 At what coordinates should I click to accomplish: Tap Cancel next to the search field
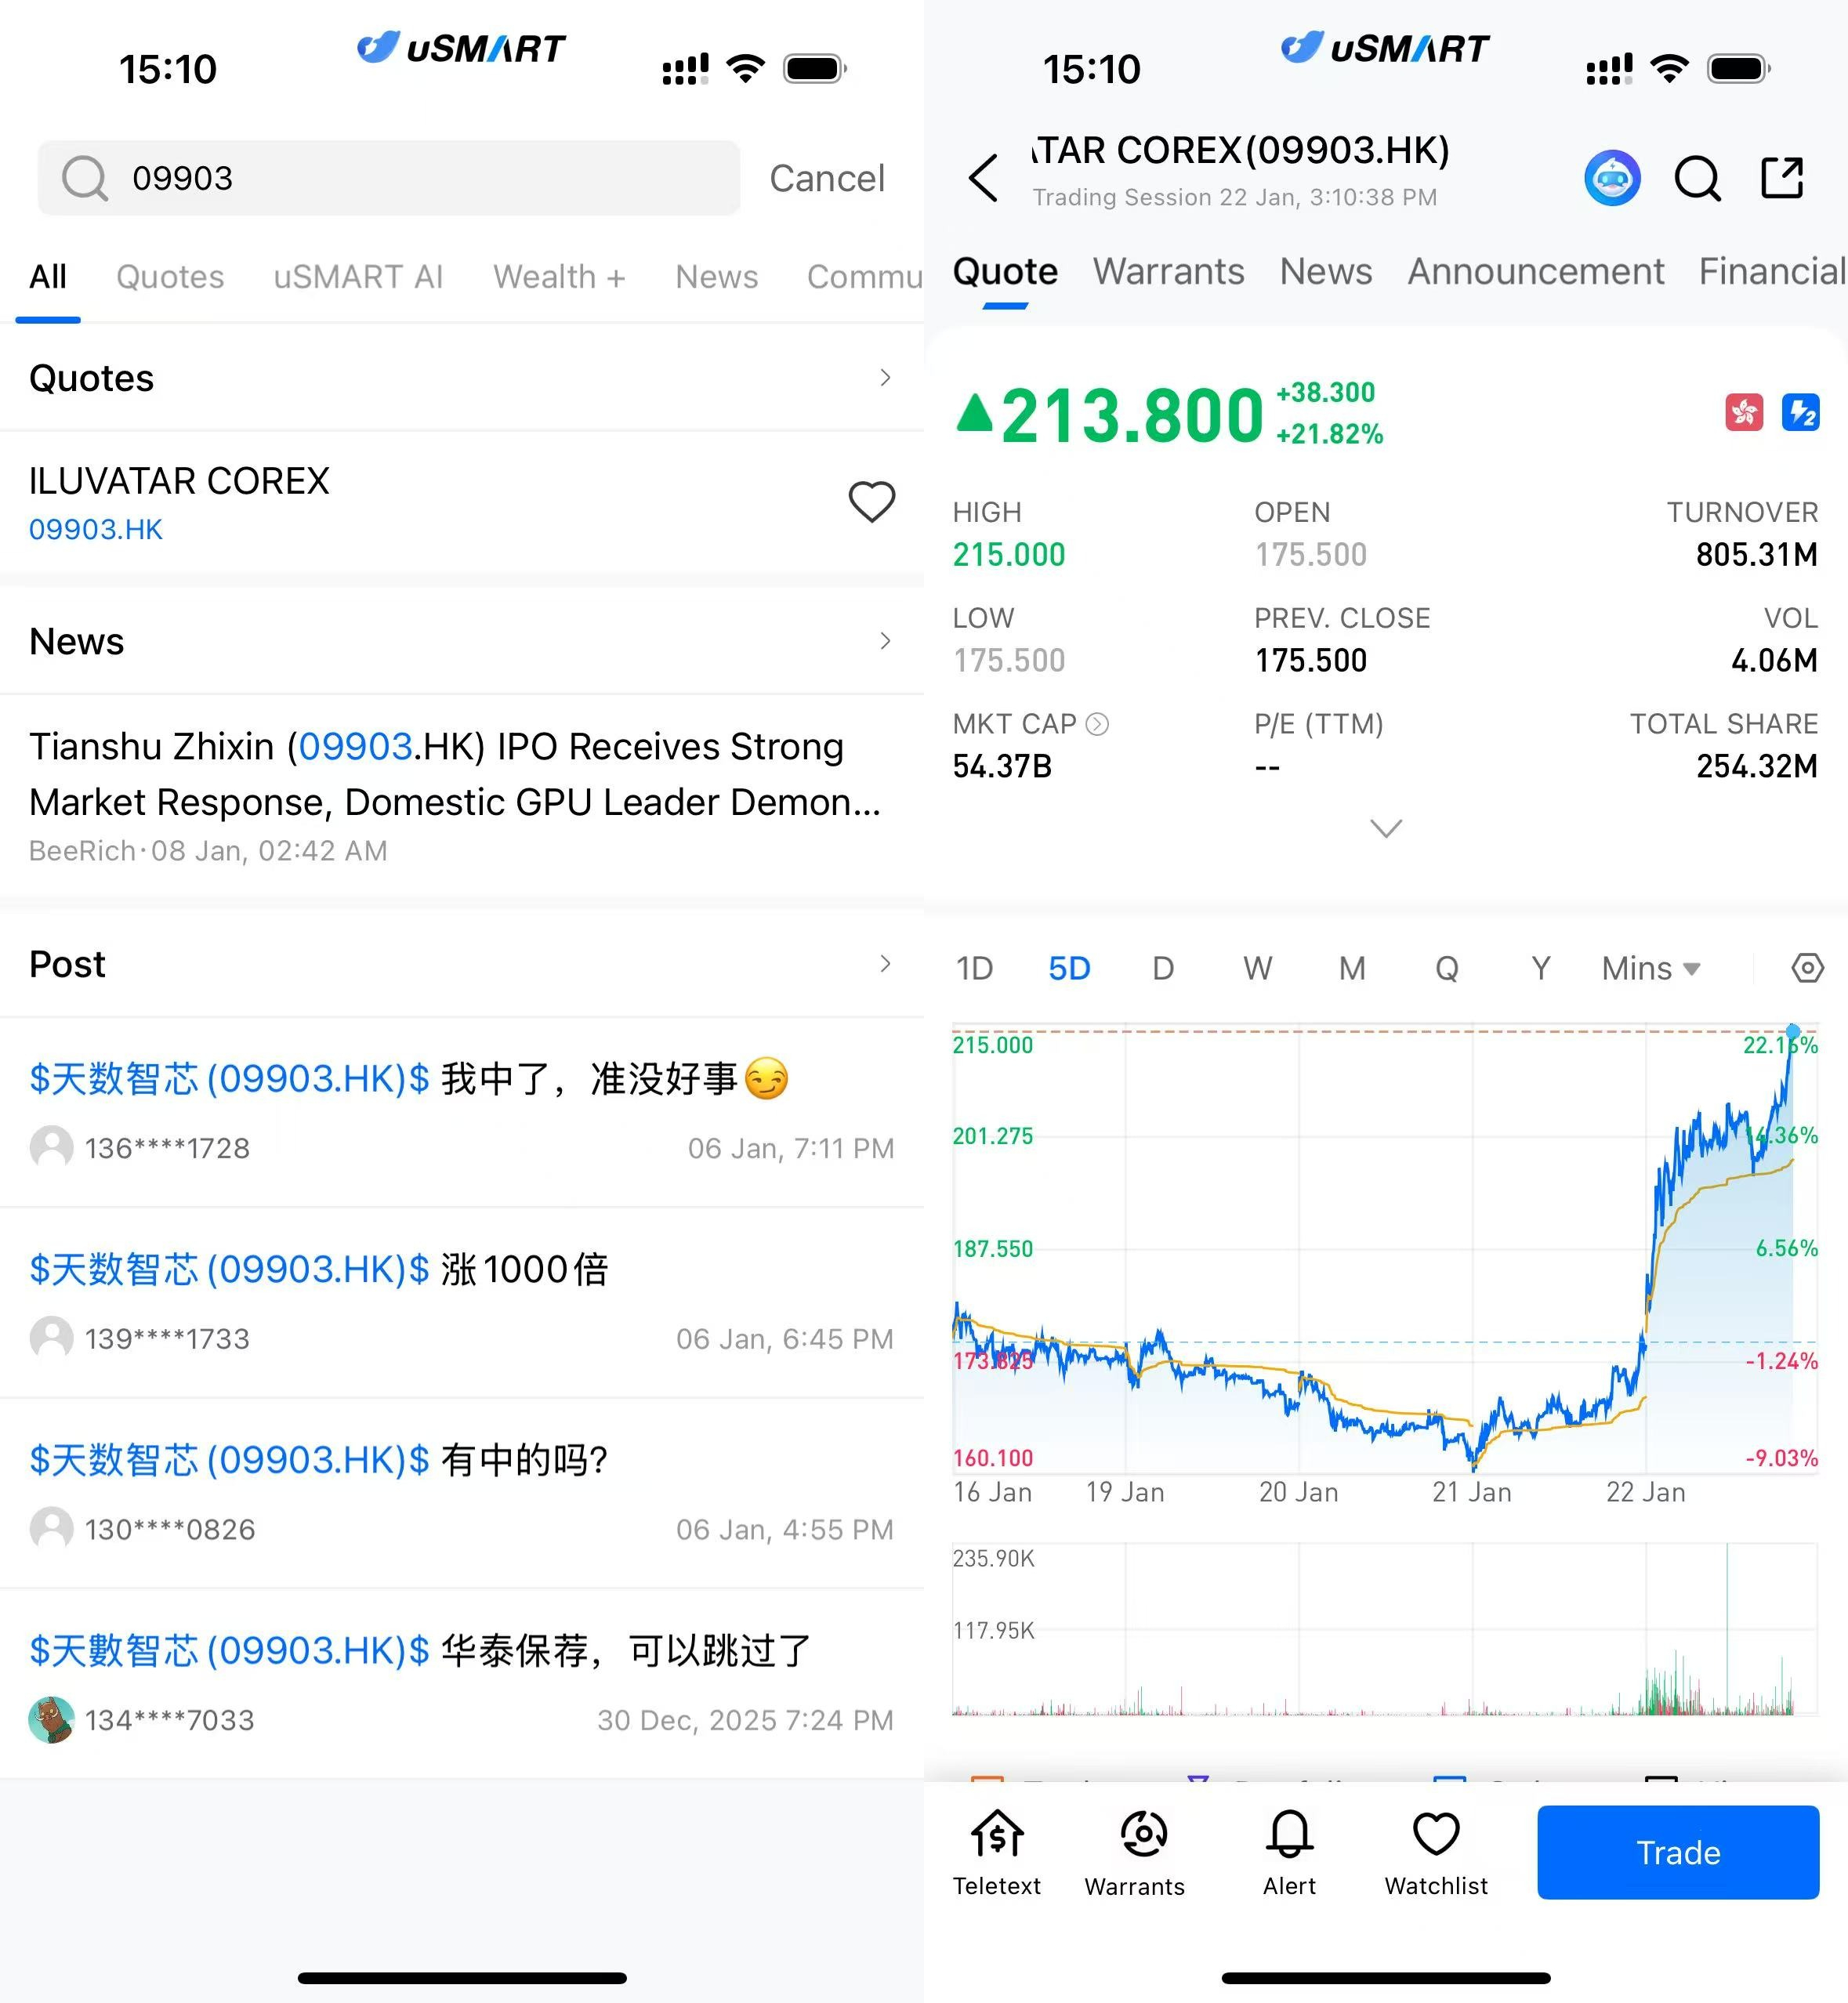click(x=826, y=179)
